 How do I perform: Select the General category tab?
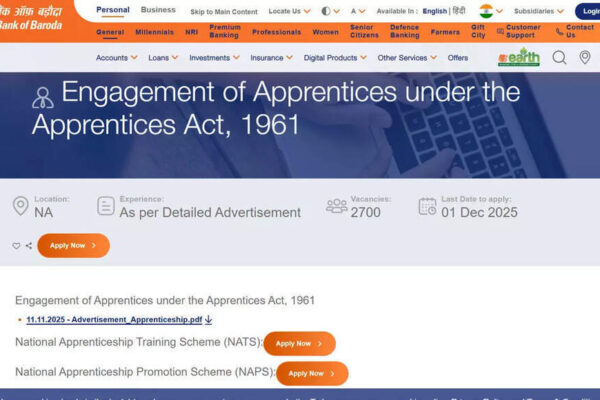click(x=110, y=32)
